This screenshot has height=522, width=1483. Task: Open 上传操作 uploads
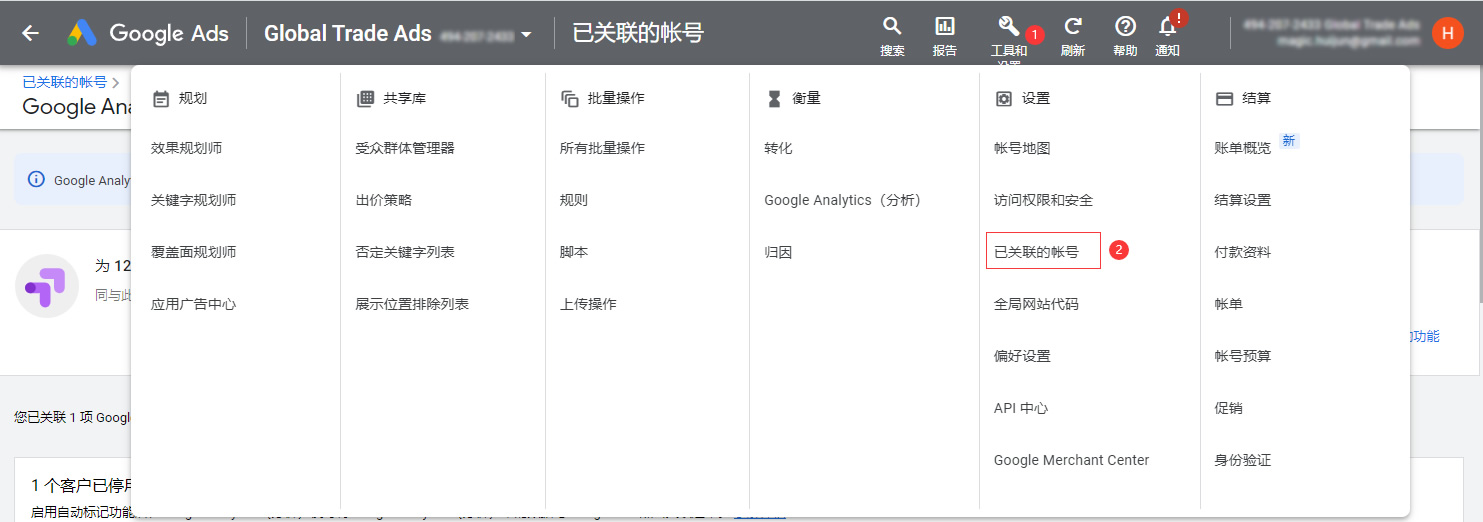(x=588, y=304)
